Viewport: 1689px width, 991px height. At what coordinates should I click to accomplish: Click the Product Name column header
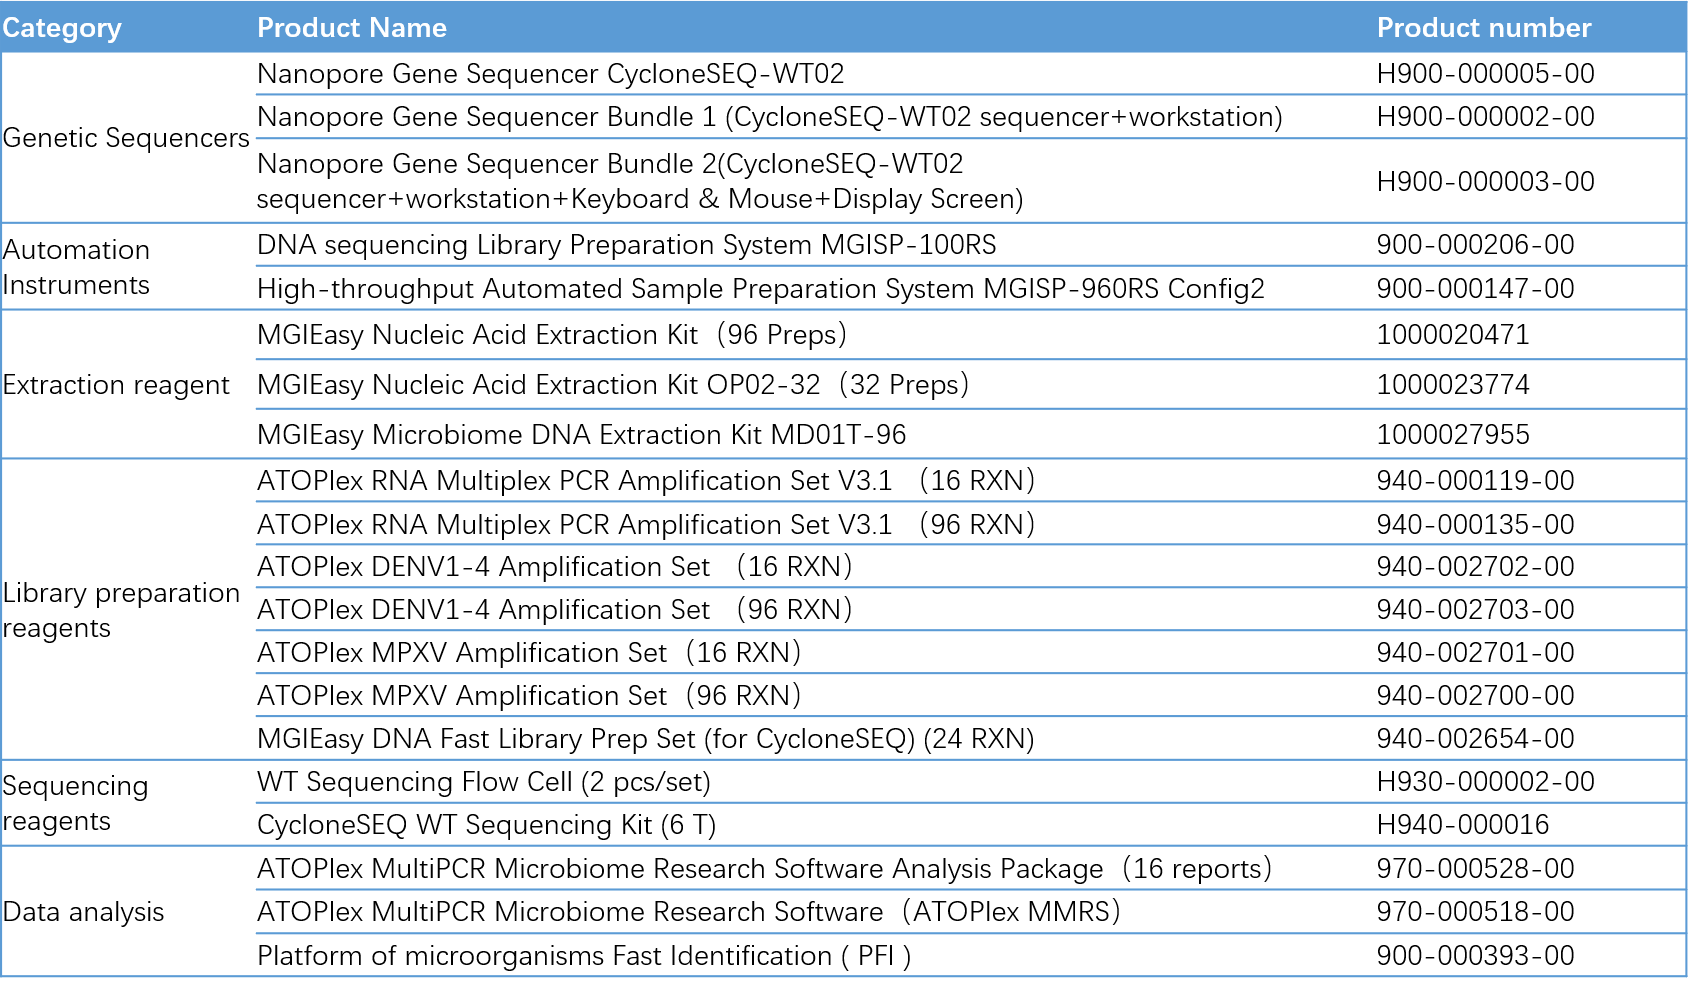(x=352, y=28)
